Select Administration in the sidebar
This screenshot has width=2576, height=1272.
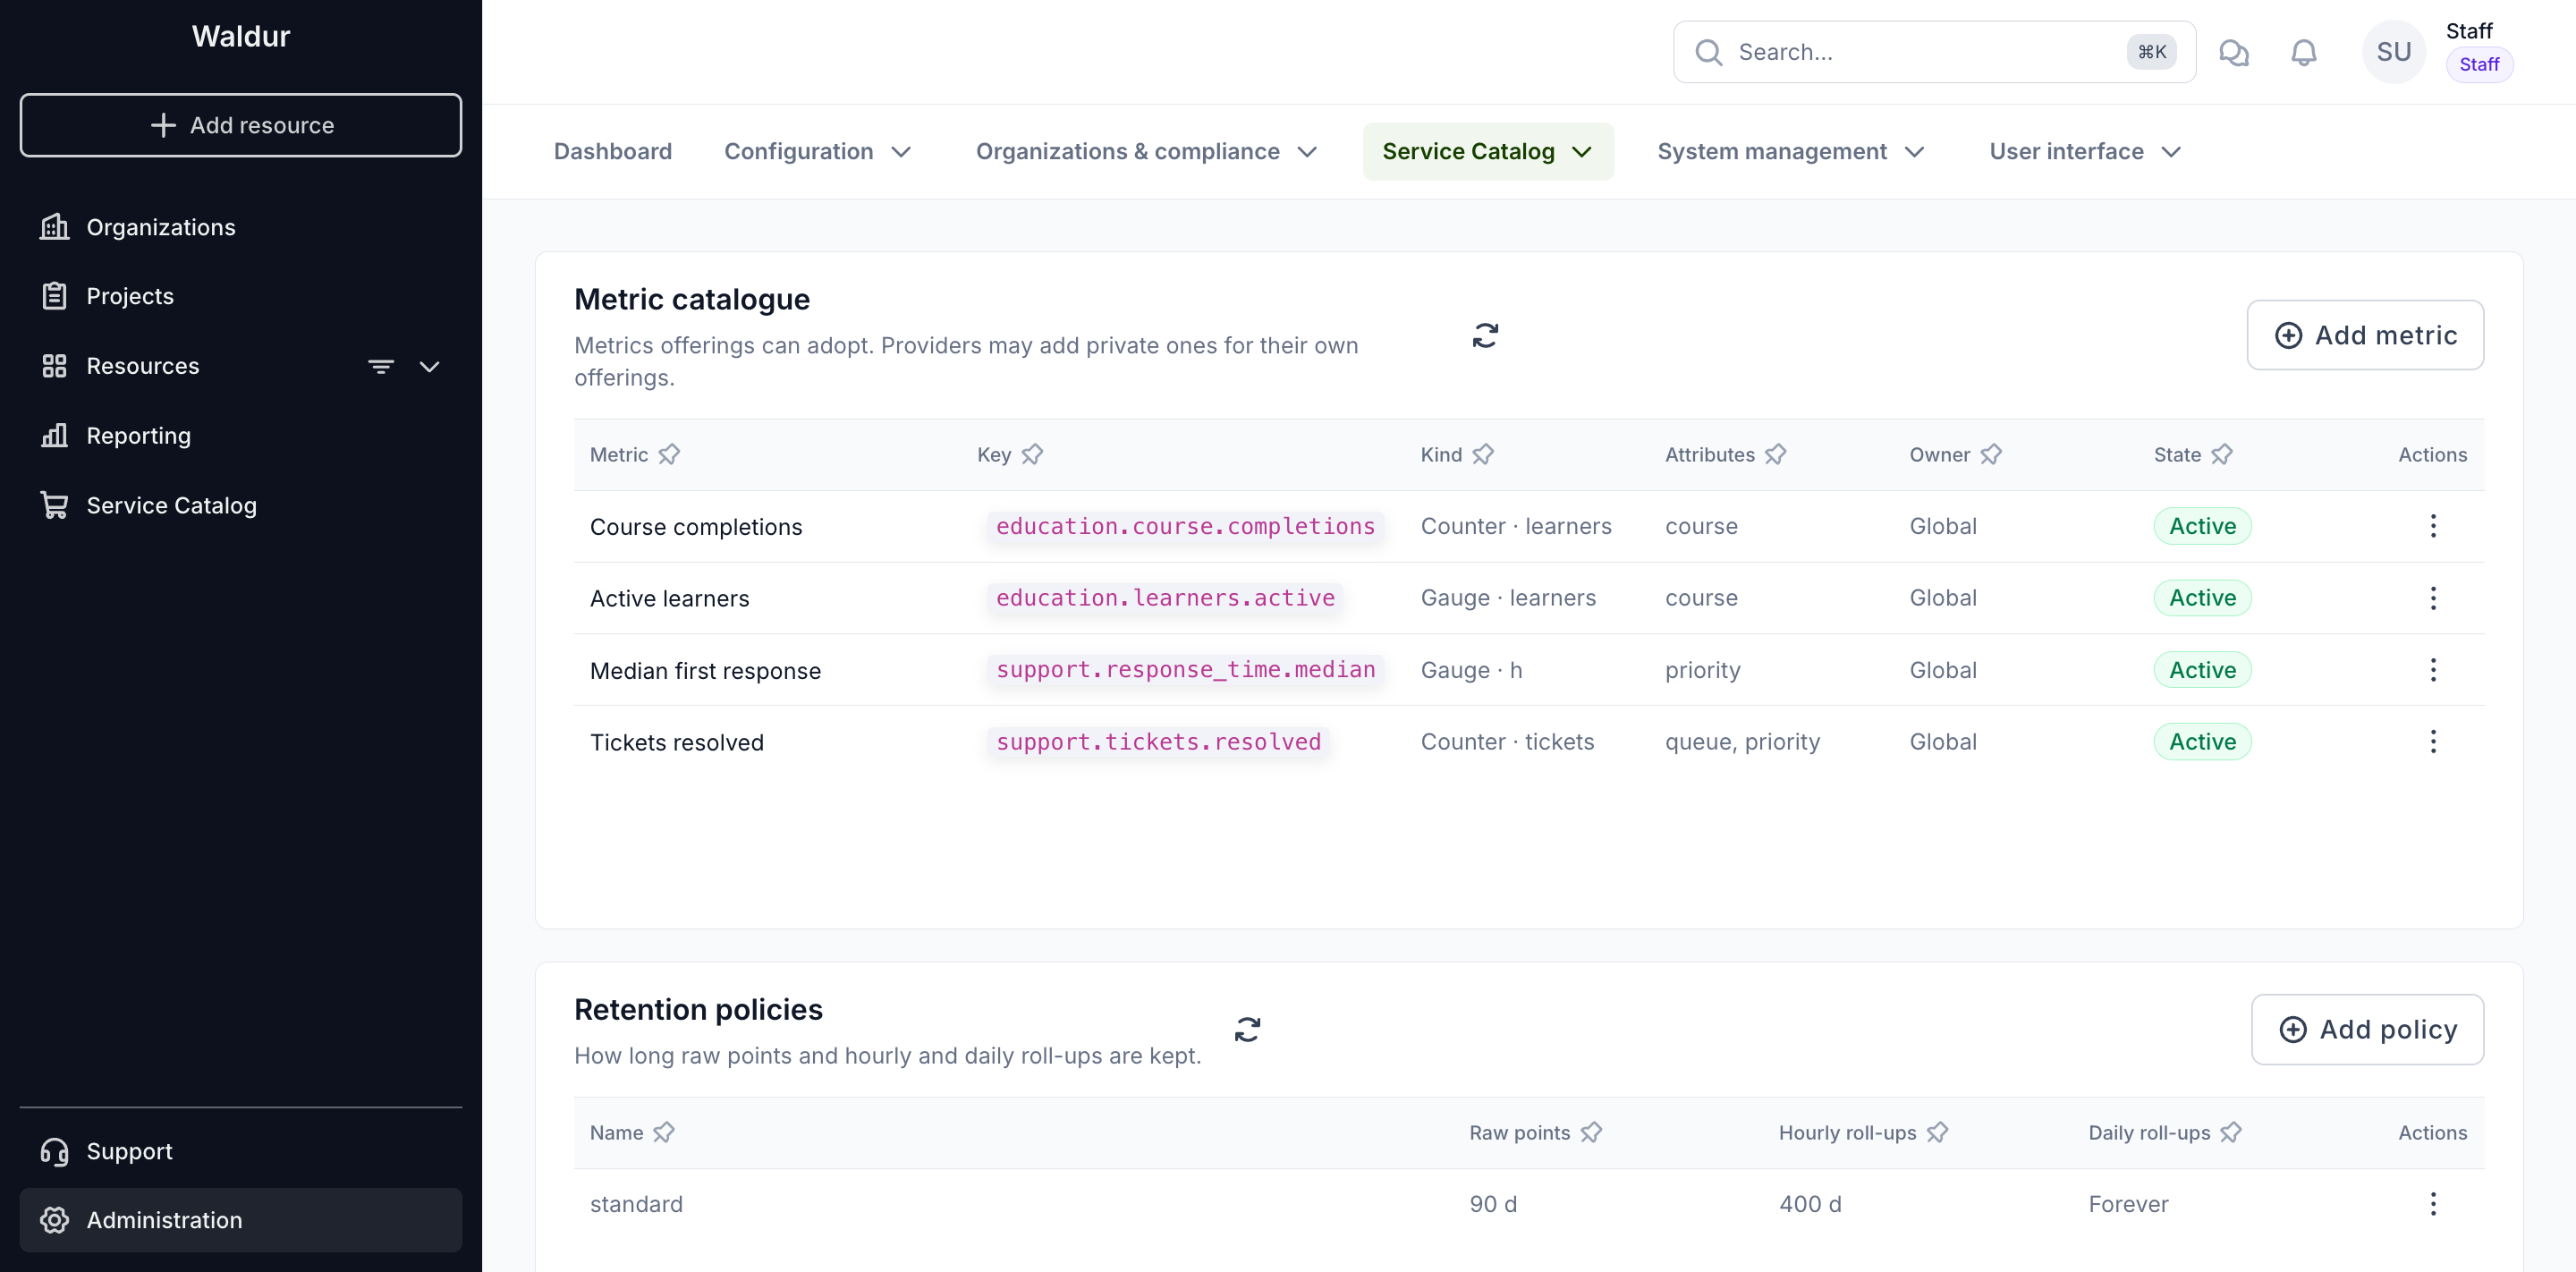pyautogui.click(x=240, y=1220)
